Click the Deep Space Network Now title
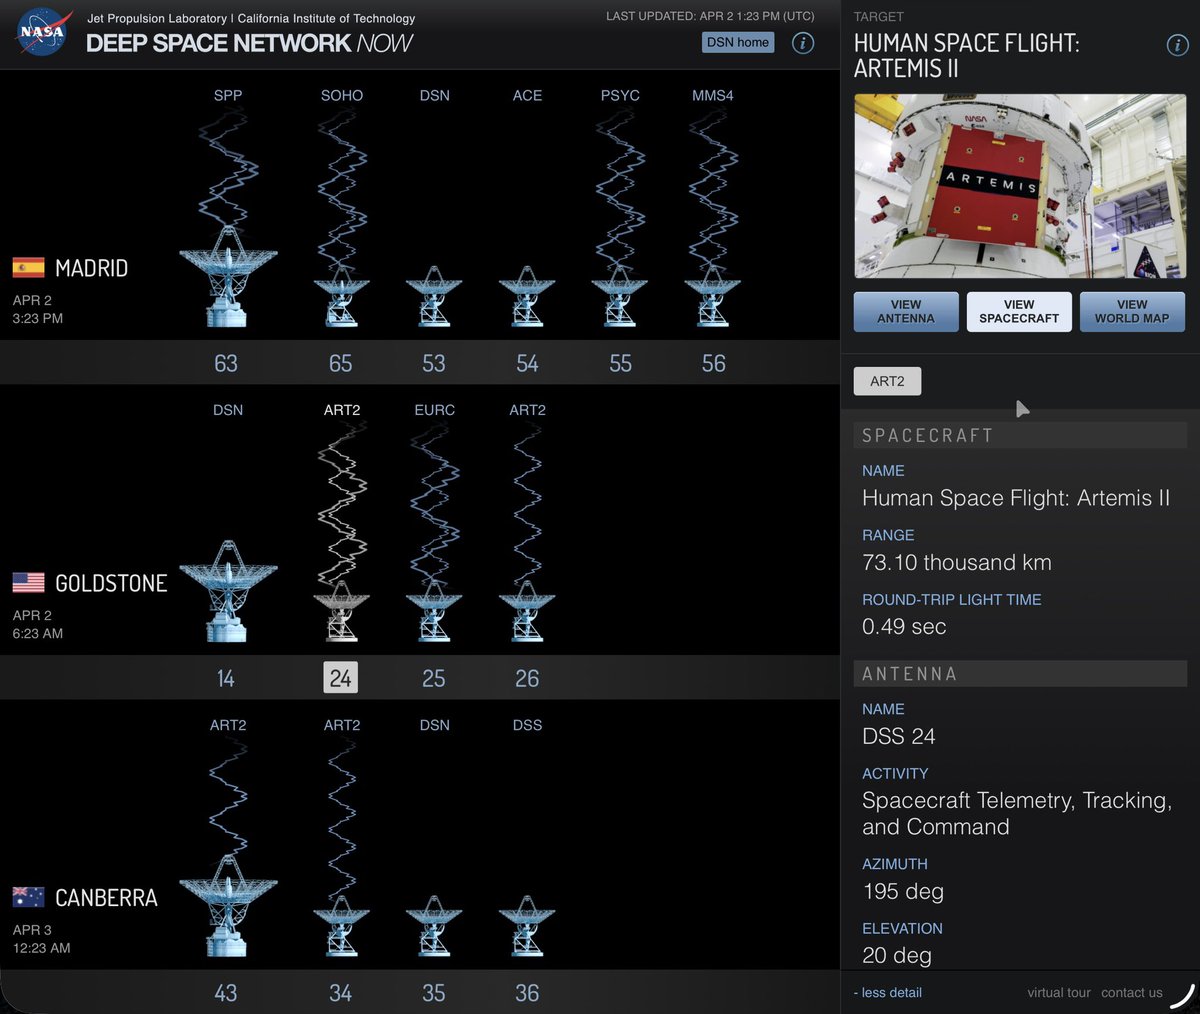This screenshot has height=1014, width=1200. pos(249,43)
